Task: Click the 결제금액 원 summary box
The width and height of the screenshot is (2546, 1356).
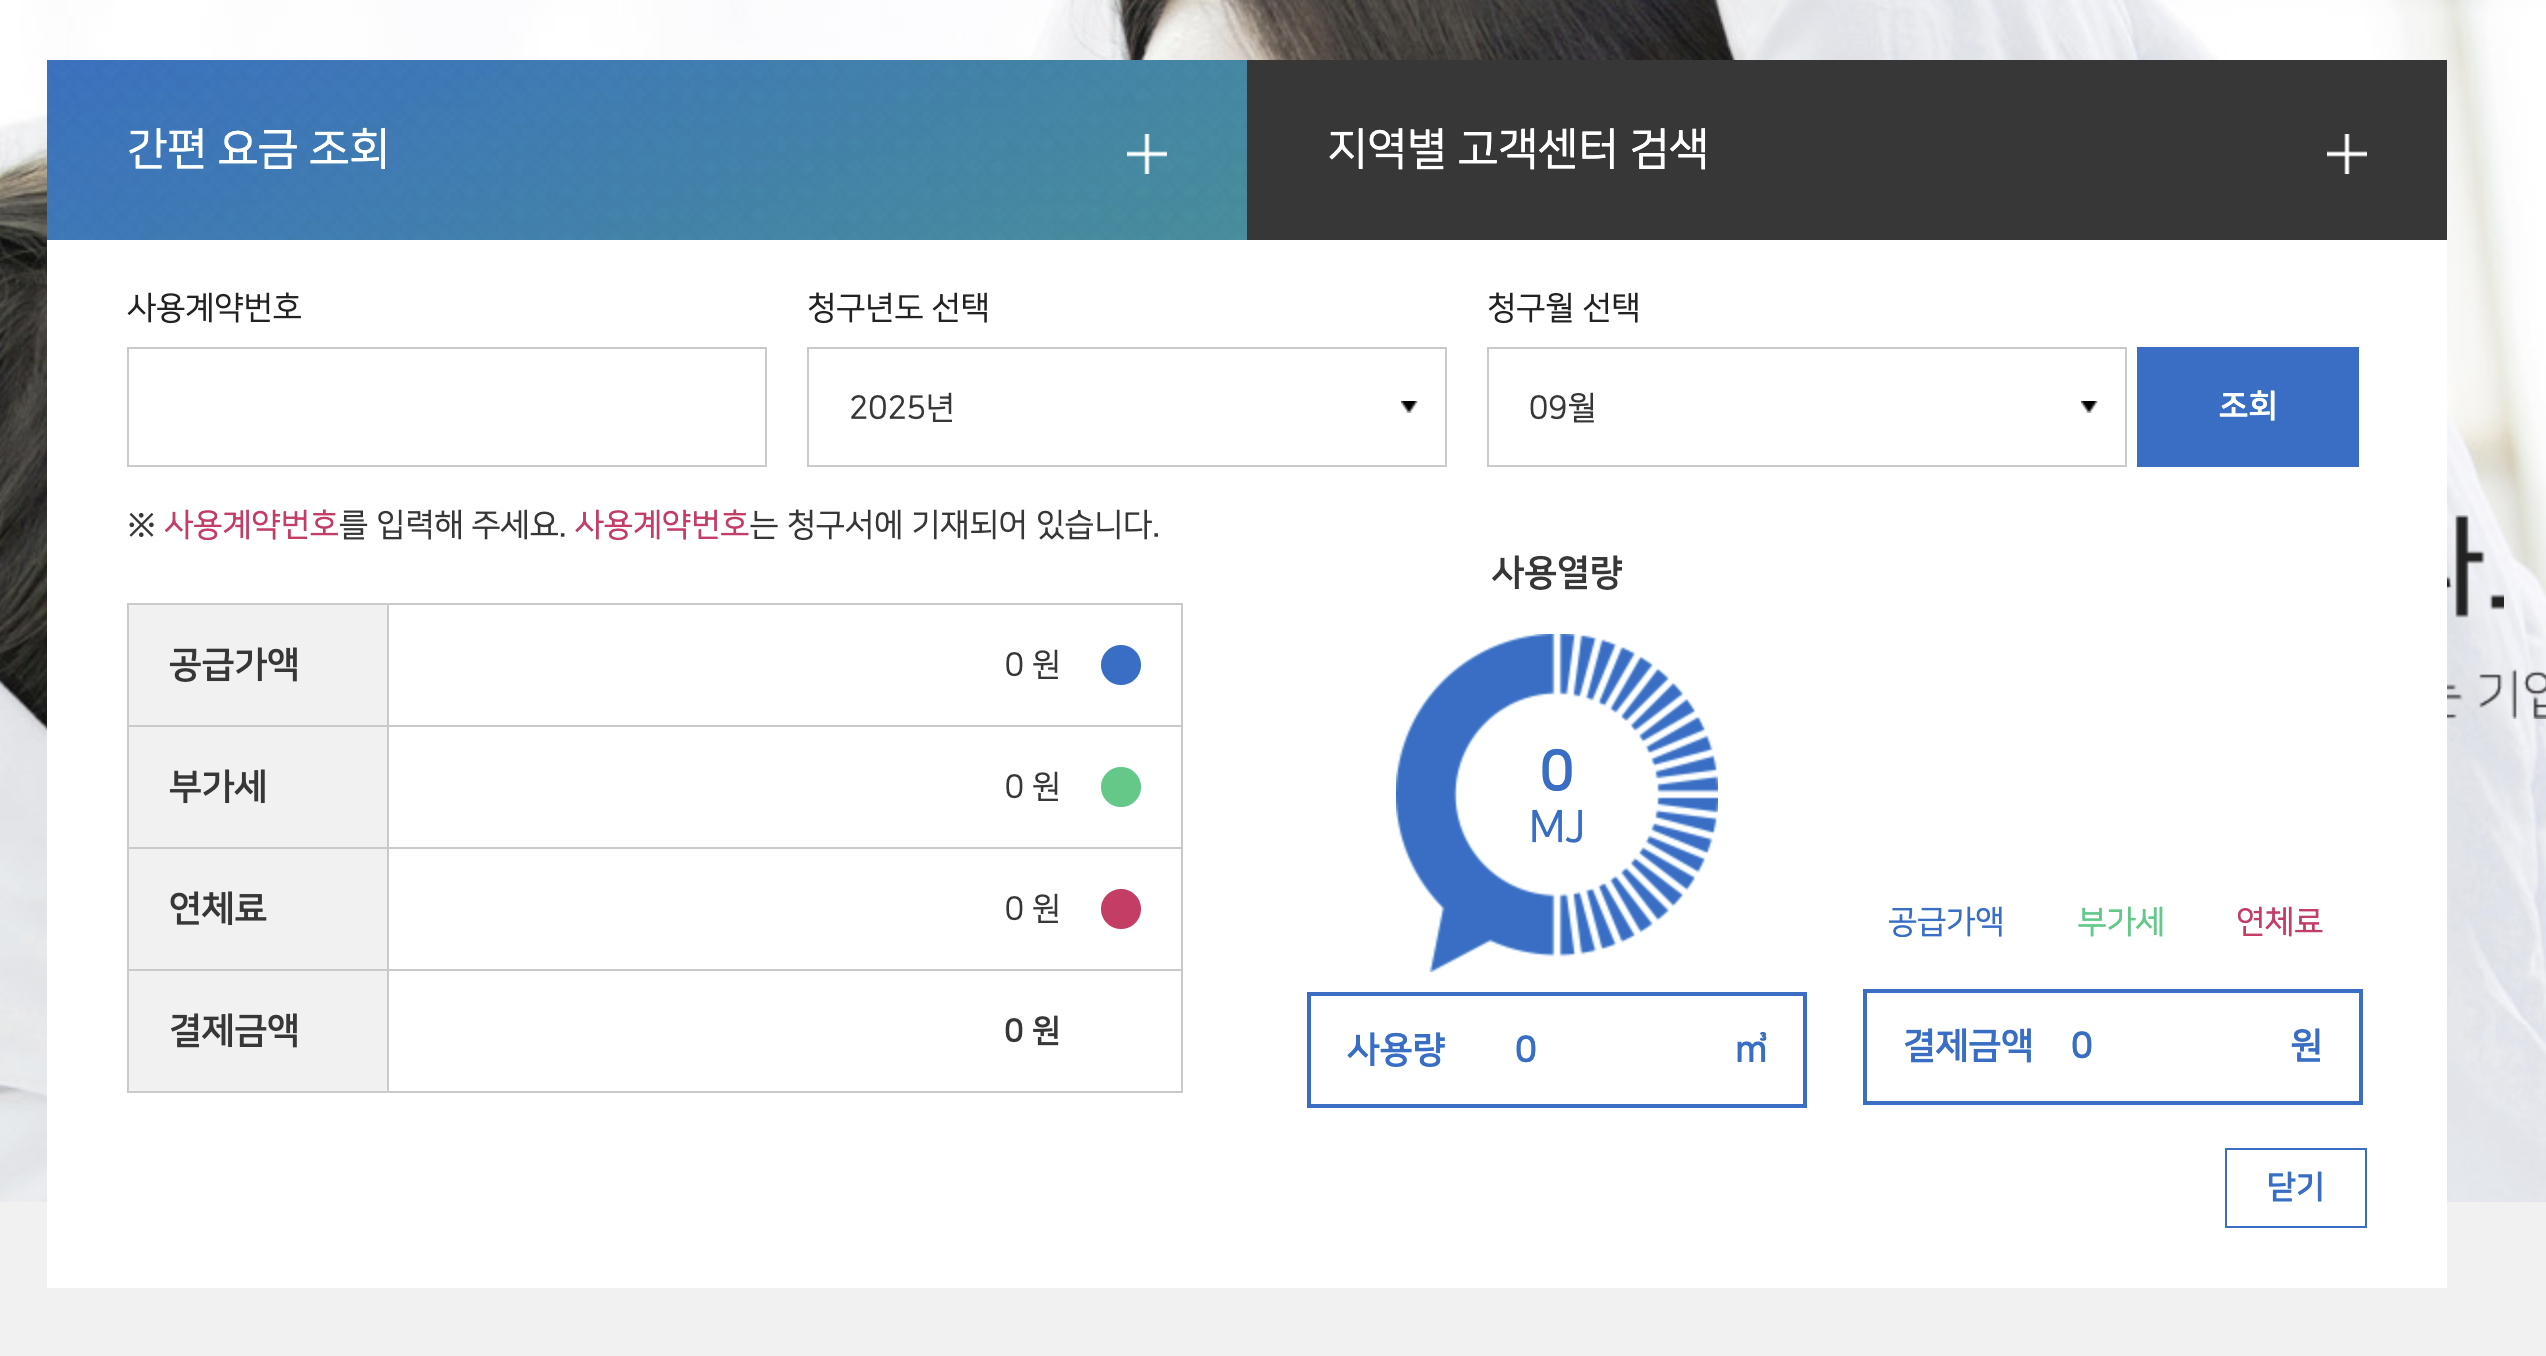Action: (x=2112, y=1046)
